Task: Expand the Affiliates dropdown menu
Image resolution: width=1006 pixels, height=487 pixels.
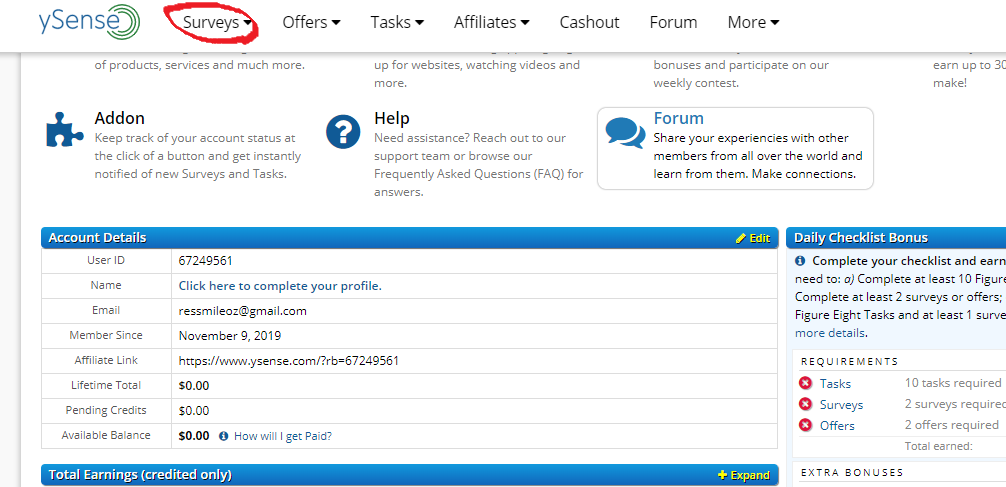Action: [491, 22]
